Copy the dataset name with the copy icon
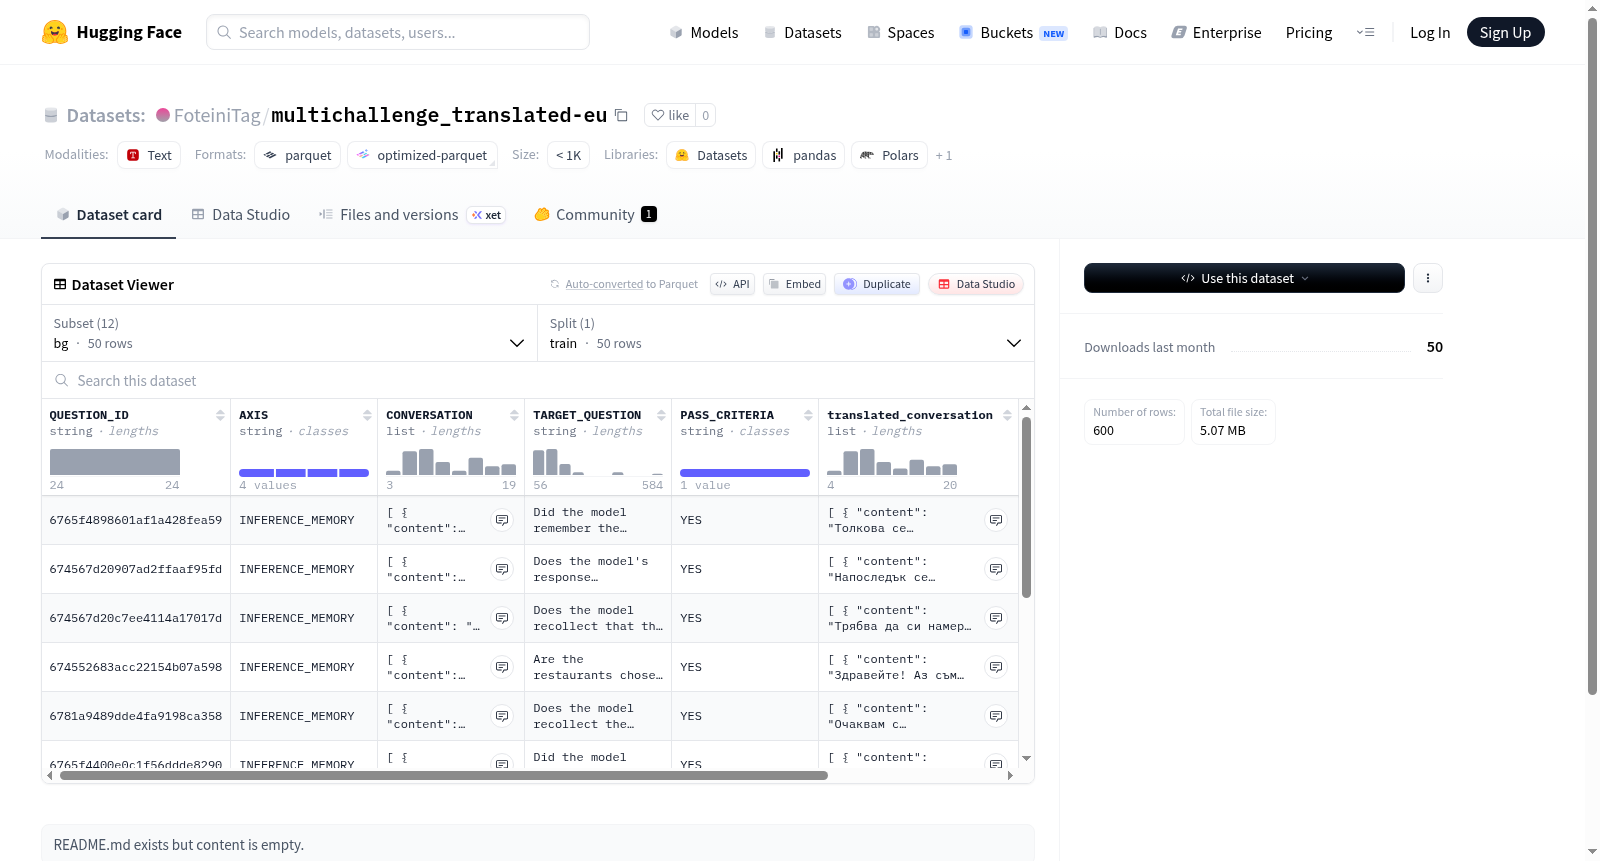 click(x=621, y=115)
